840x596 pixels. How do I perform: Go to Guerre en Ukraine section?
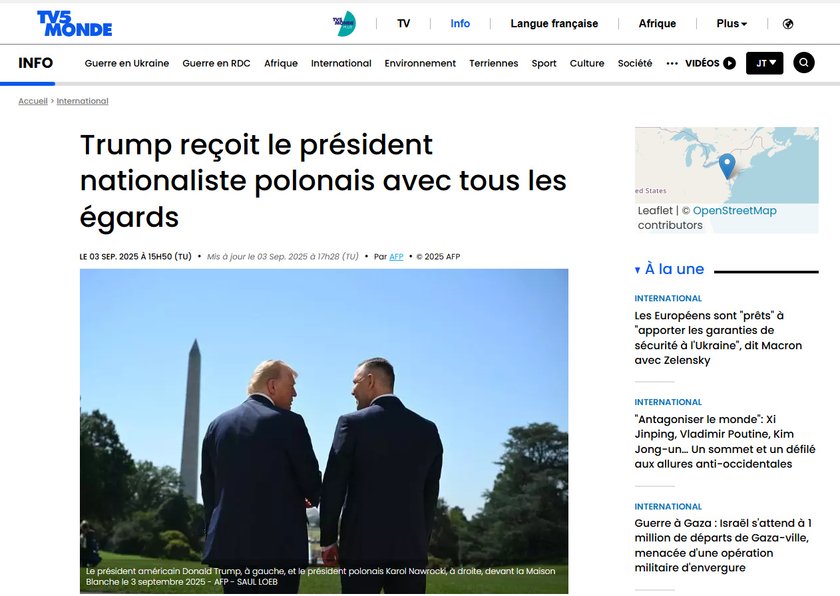coord(126,63)
